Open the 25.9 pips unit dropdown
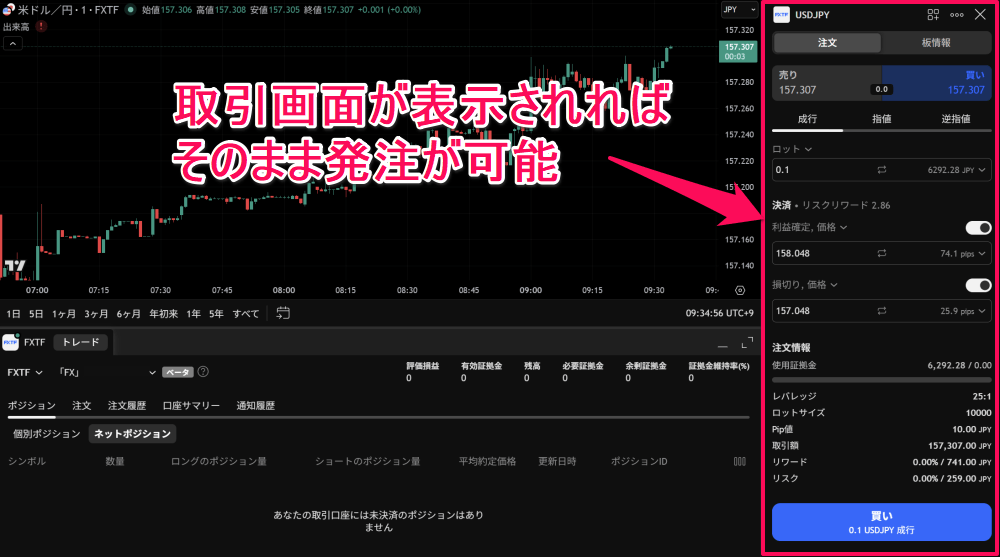The width and height of the screenshot is (1000, 557). [962, 311]
